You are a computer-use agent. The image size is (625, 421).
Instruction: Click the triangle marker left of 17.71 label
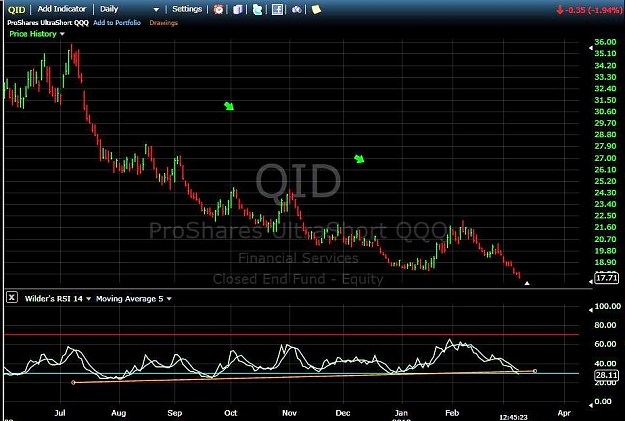click(x=591, y=281)
